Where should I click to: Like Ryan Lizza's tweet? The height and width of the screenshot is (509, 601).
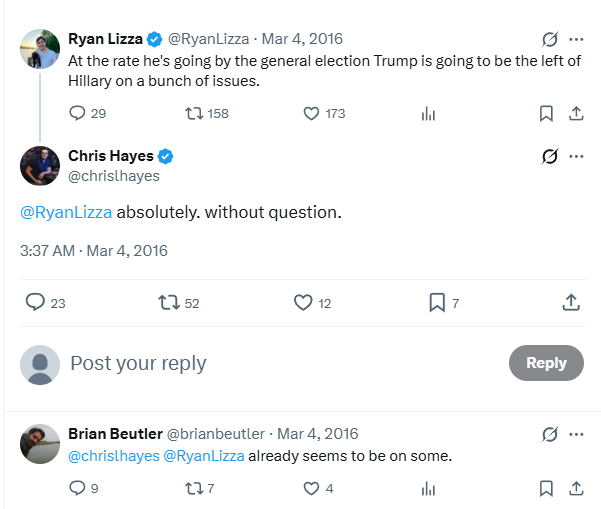tap(310, 113)
